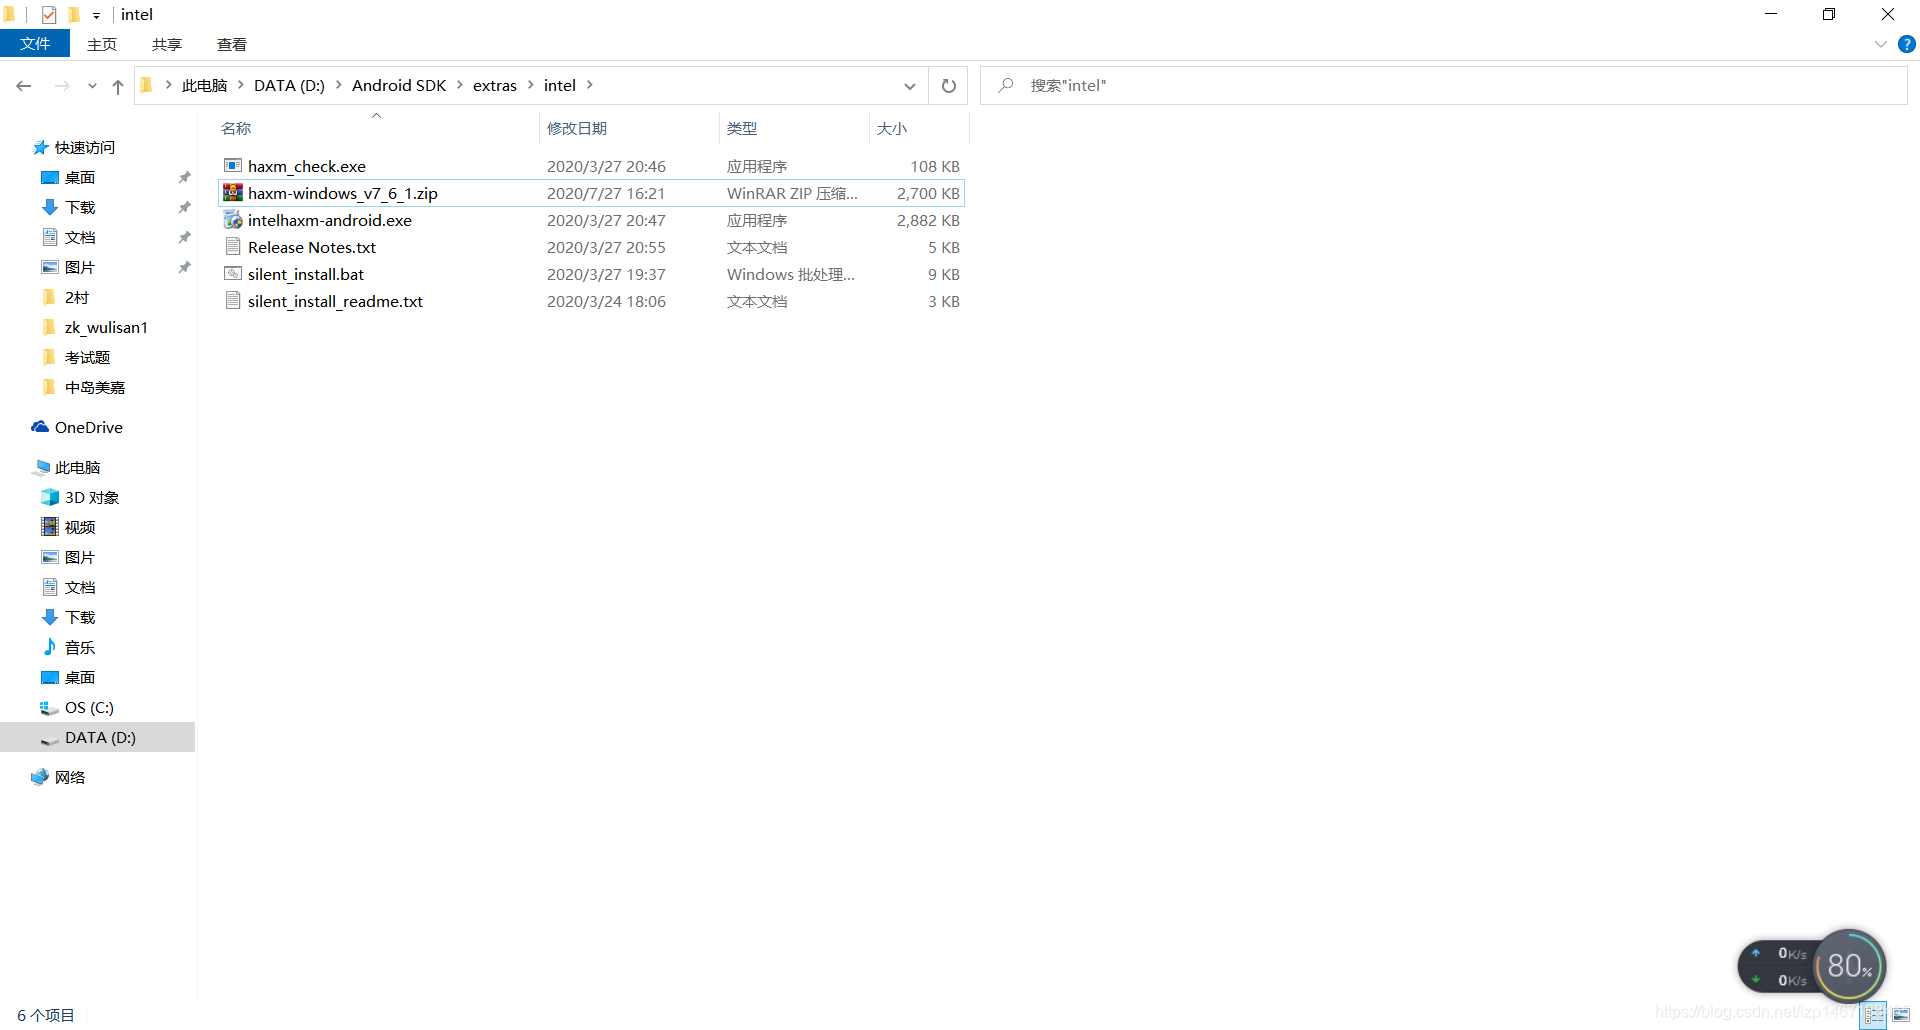The image size is (1920, 1030).
Task: Select DATA (D:) drive in sidebar
Action: pyautogui.click(x=98, y=737)
